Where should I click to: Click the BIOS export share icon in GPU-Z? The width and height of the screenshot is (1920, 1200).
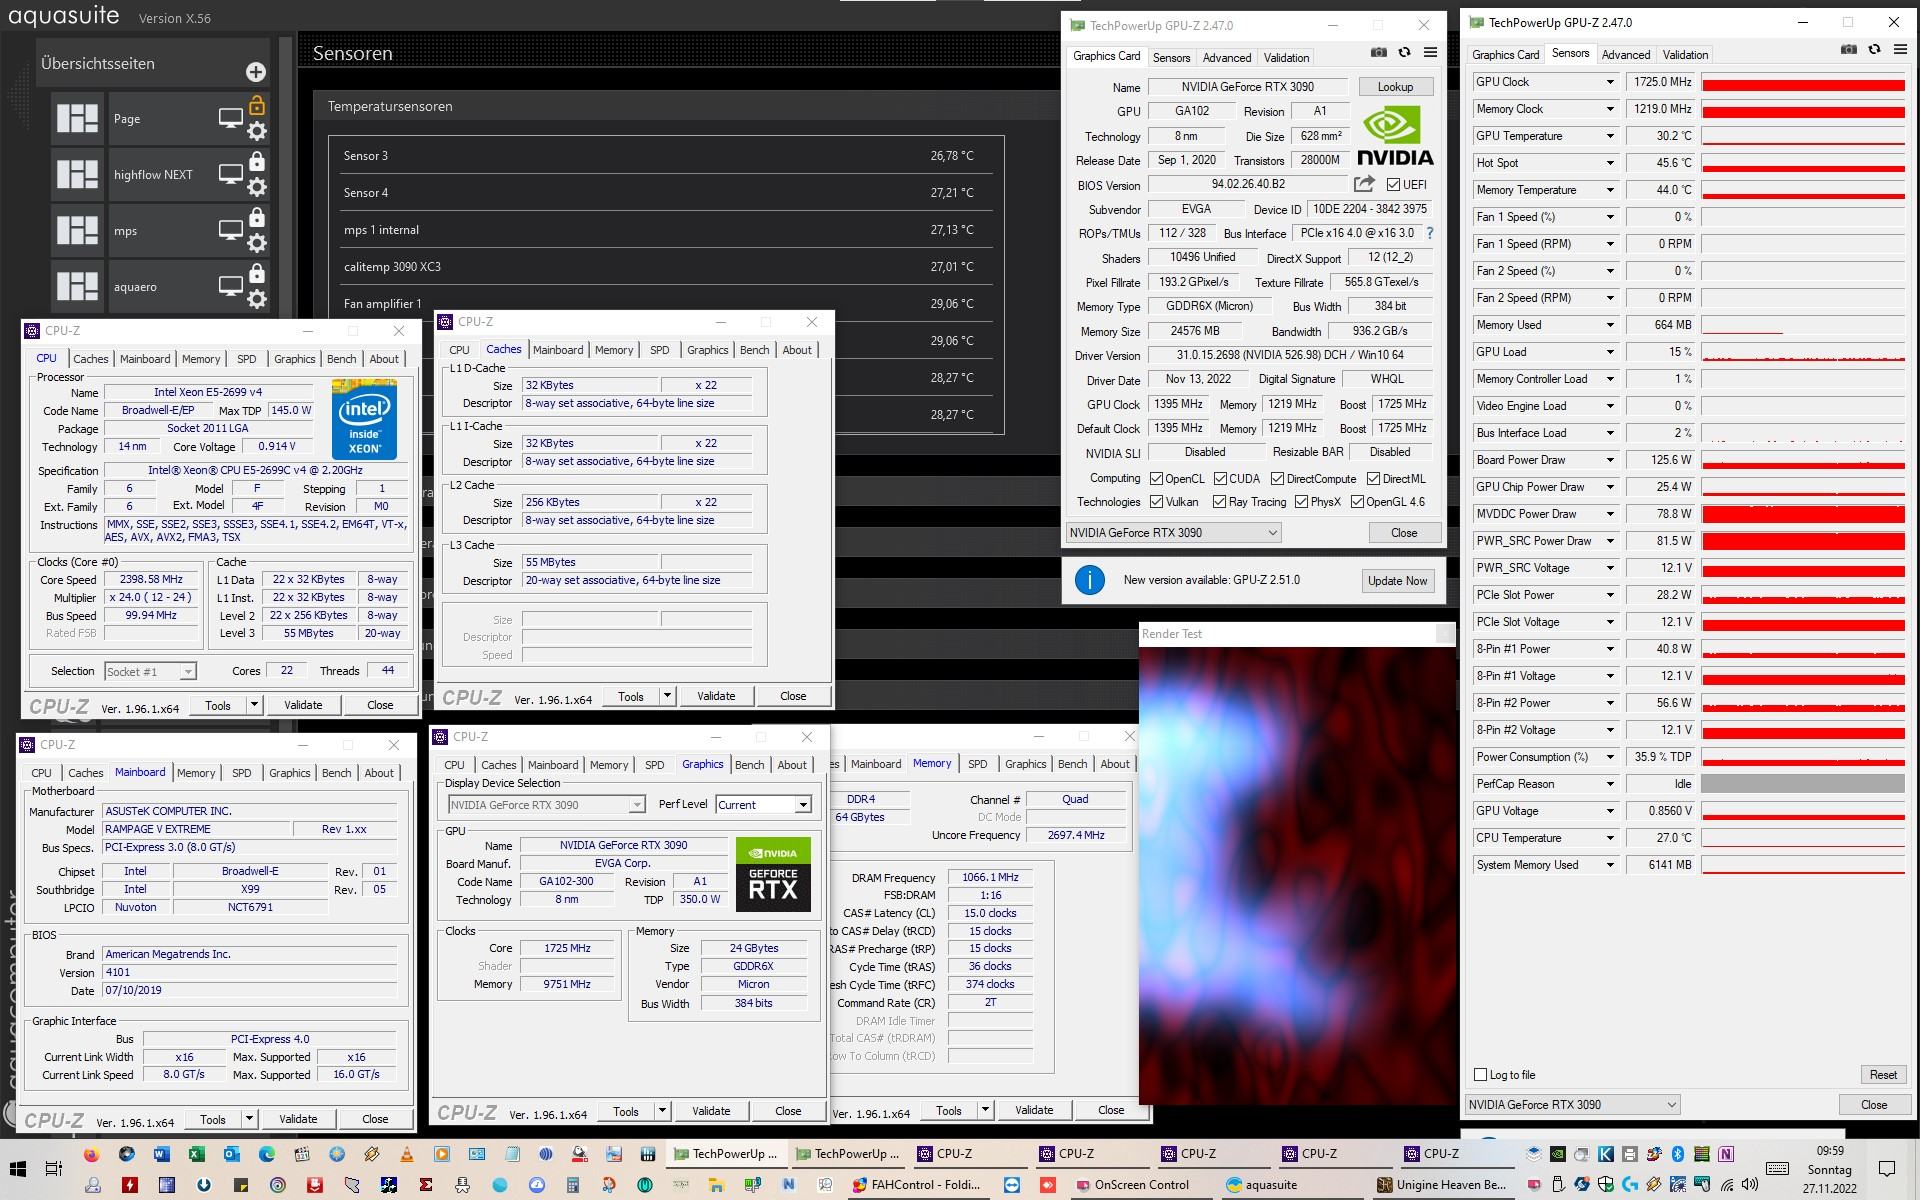pyautogui.click(x=1364, y=184)
